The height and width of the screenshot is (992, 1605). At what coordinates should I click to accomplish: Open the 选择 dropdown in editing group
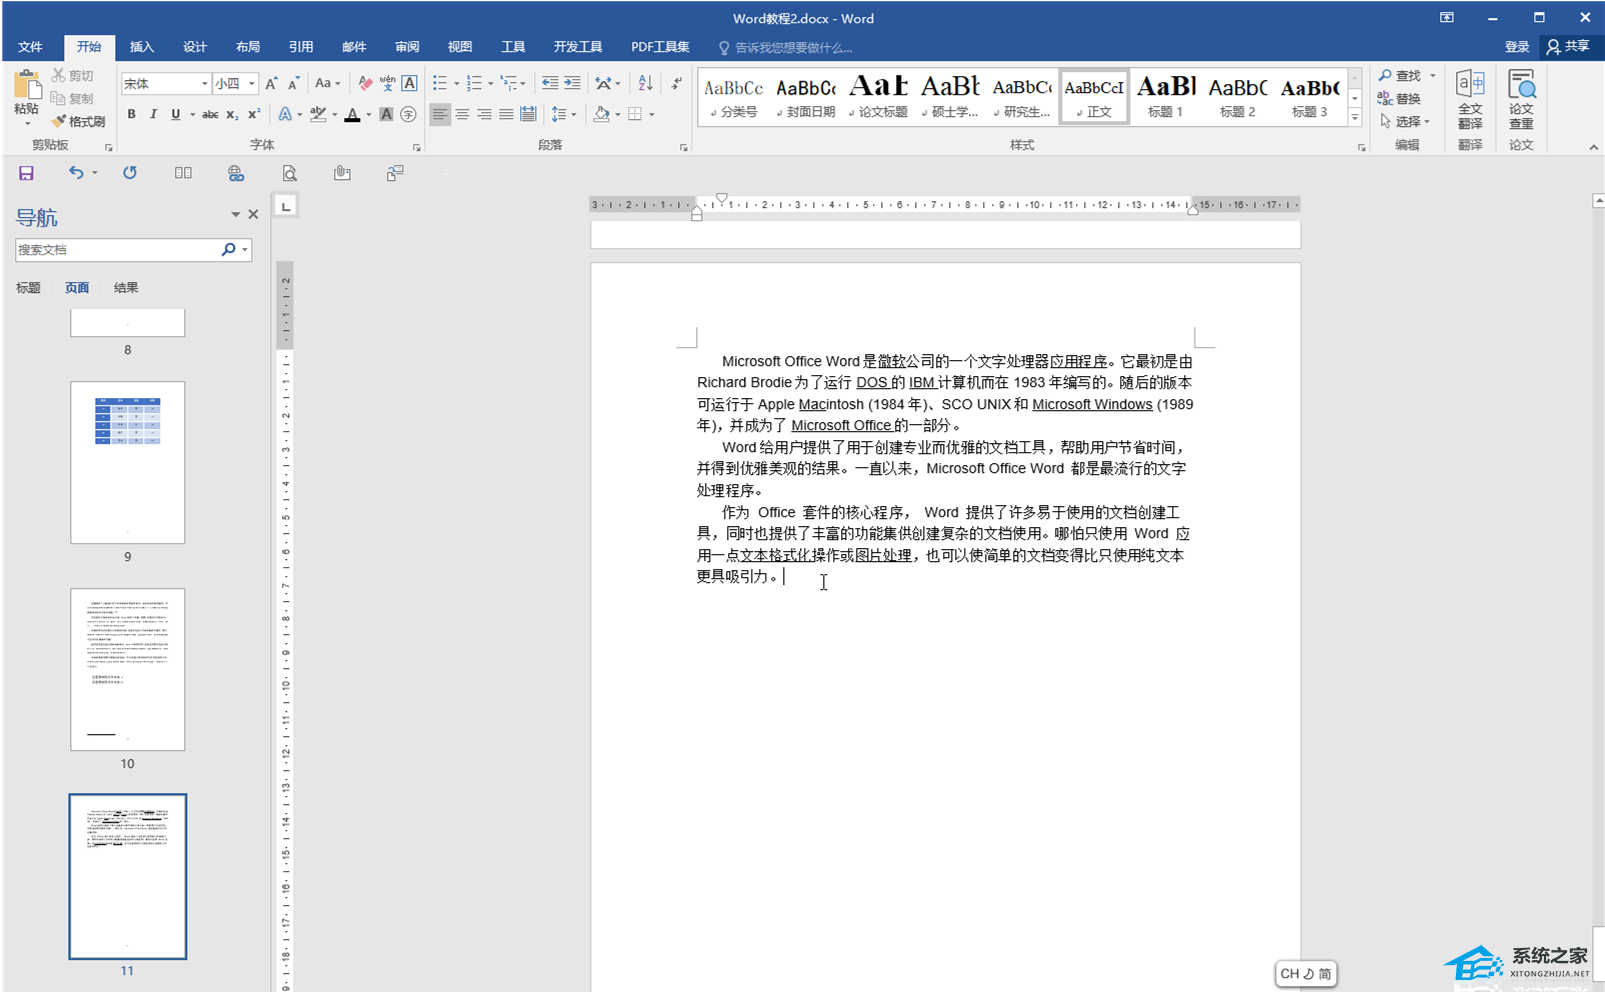coord(1405,121)
